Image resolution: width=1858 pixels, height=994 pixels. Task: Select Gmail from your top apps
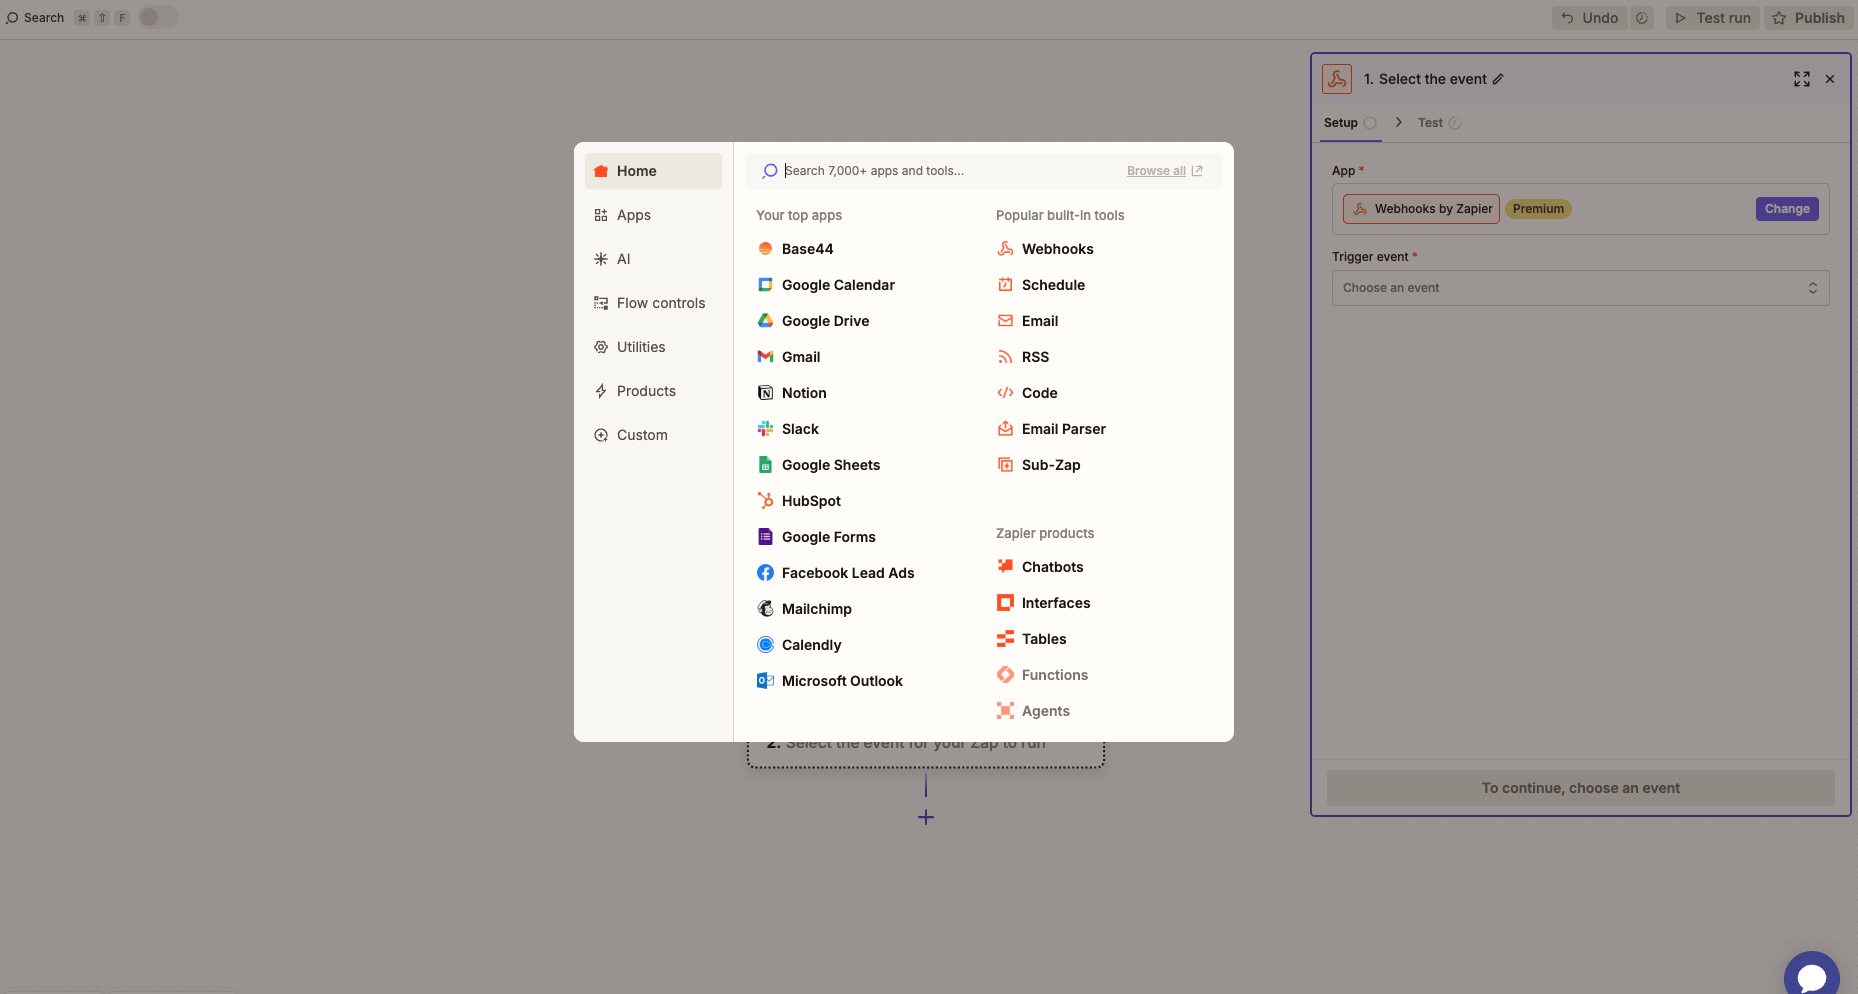pos(800,357)
